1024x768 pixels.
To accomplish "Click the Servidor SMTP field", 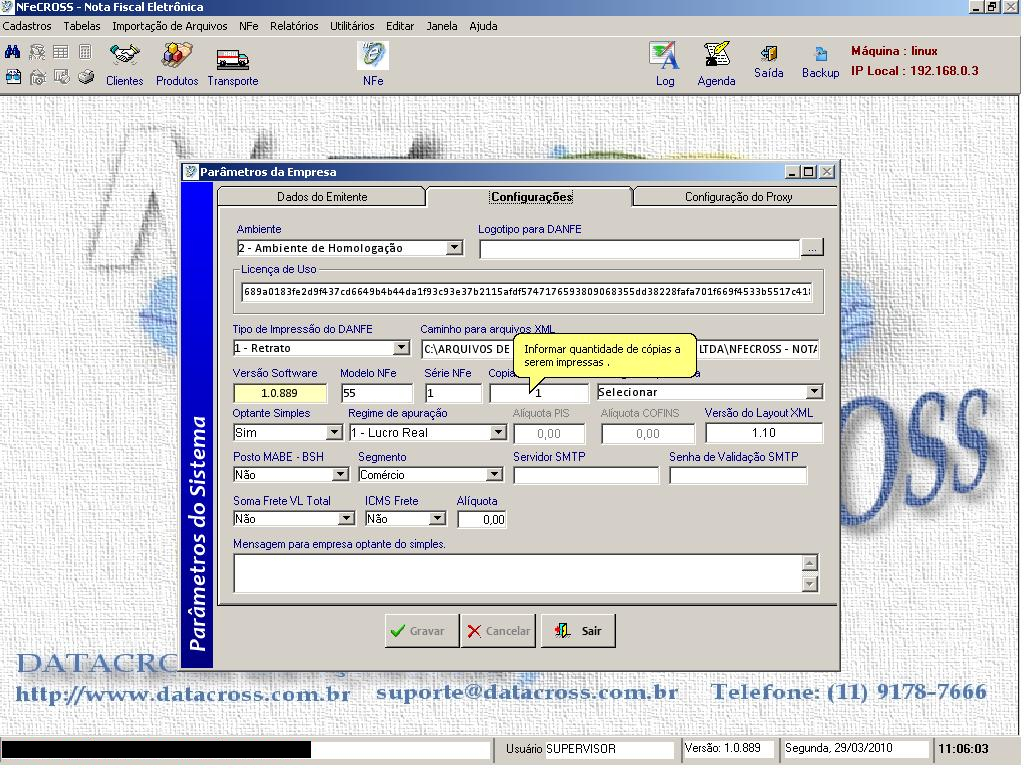I will pyautogui.click(x=586, y=475).
